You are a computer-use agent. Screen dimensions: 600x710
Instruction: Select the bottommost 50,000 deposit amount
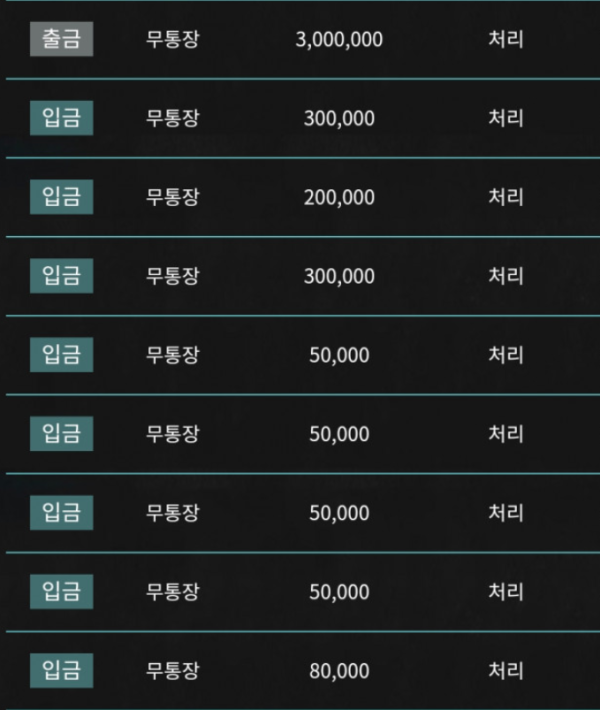(x=339, y=591)
